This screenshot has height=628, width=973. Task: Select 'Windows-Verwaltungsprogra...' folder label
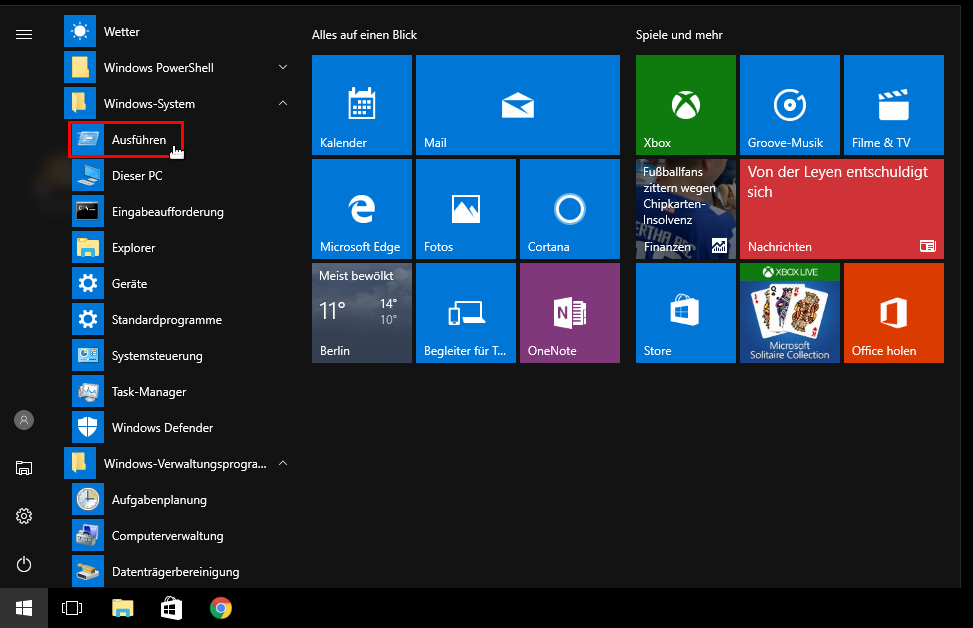(185, 464)
